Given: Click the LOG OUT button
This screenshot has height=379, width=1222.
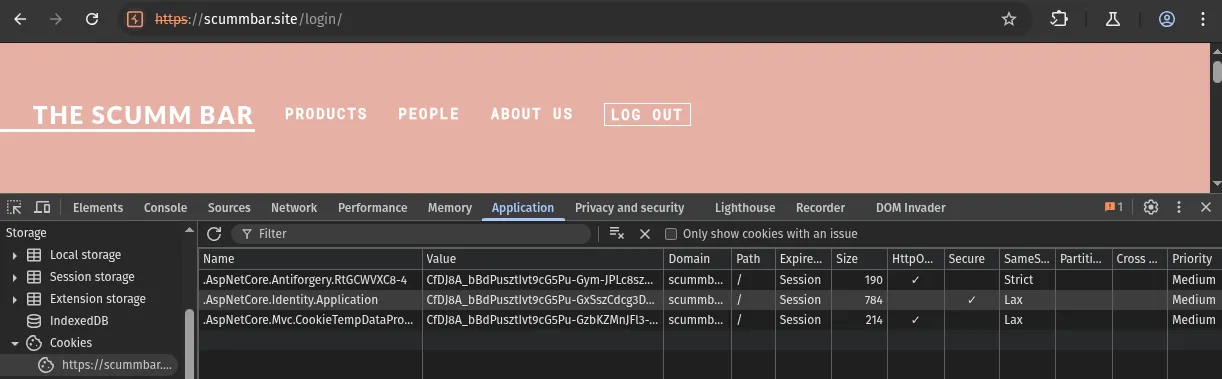Looking at the screenshot, I should point(647,114).
